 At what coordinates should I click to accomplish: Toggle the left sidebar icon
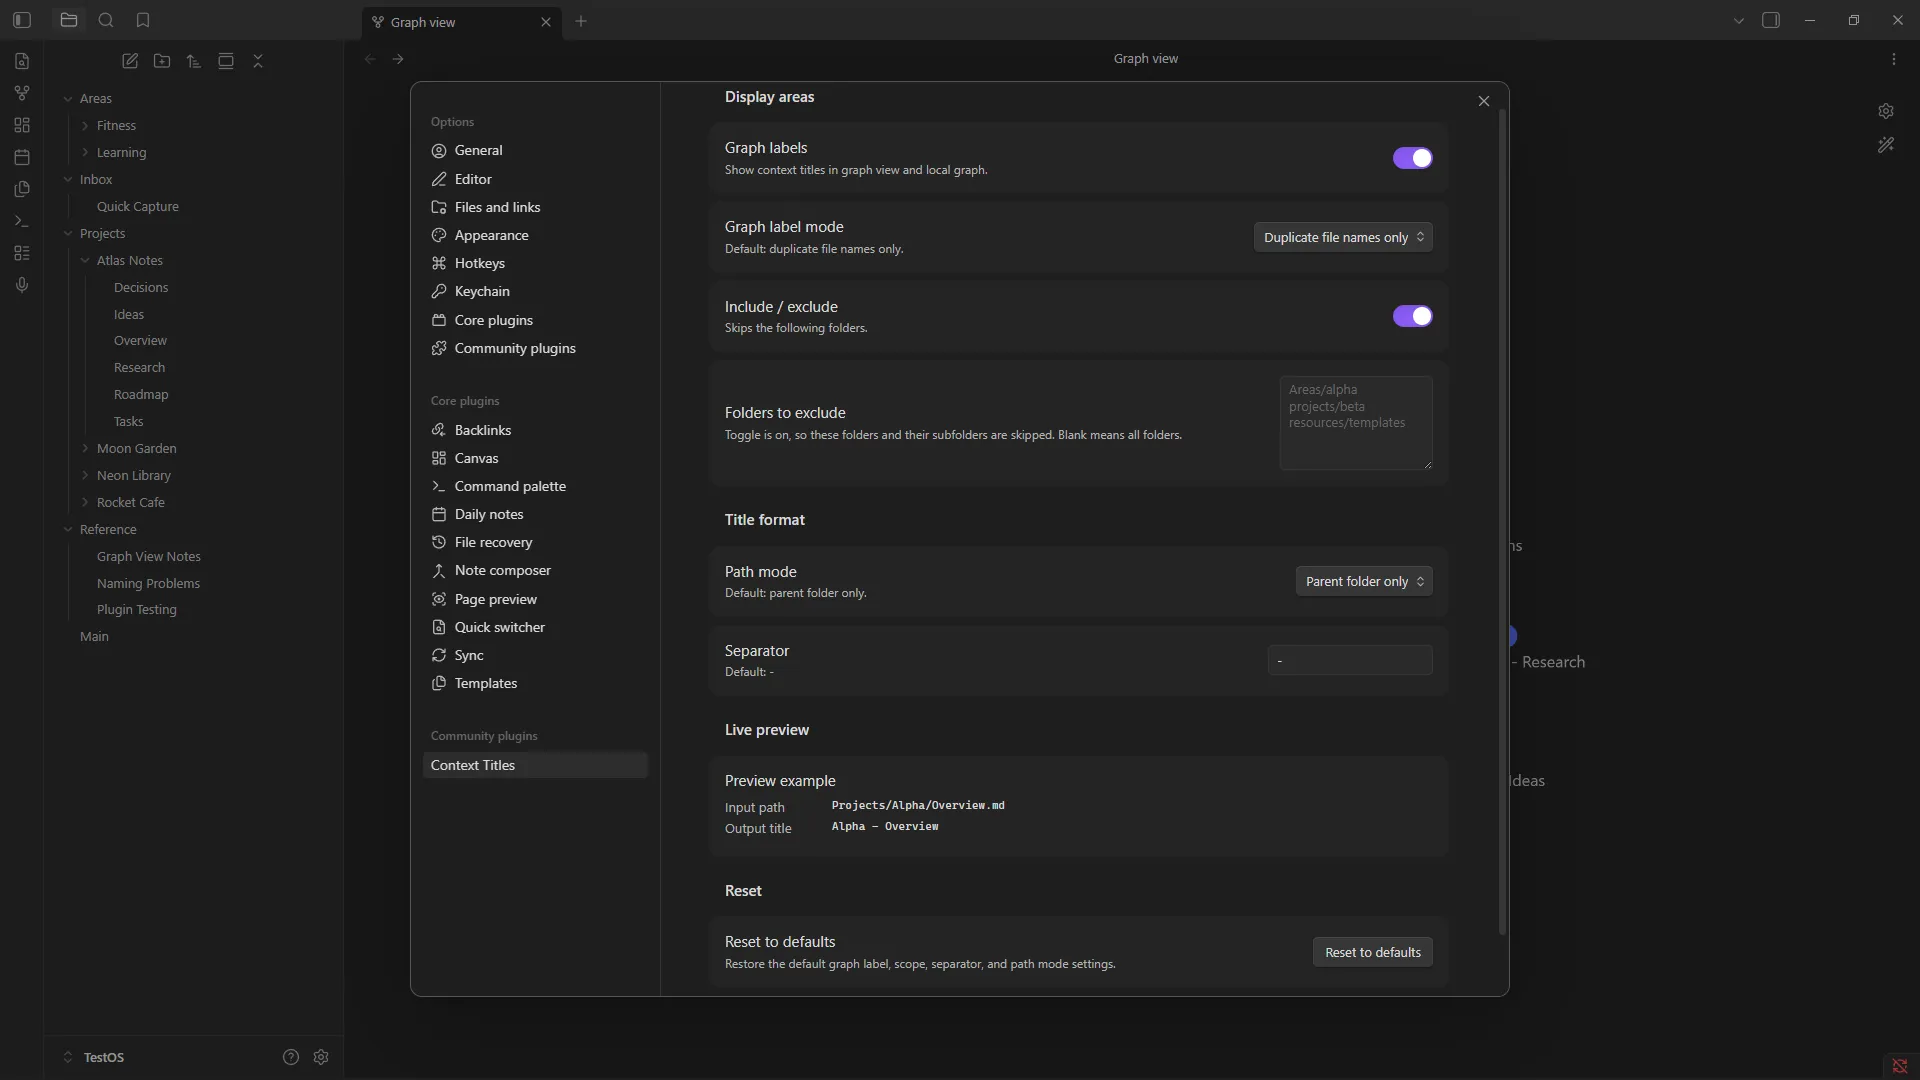22,20
